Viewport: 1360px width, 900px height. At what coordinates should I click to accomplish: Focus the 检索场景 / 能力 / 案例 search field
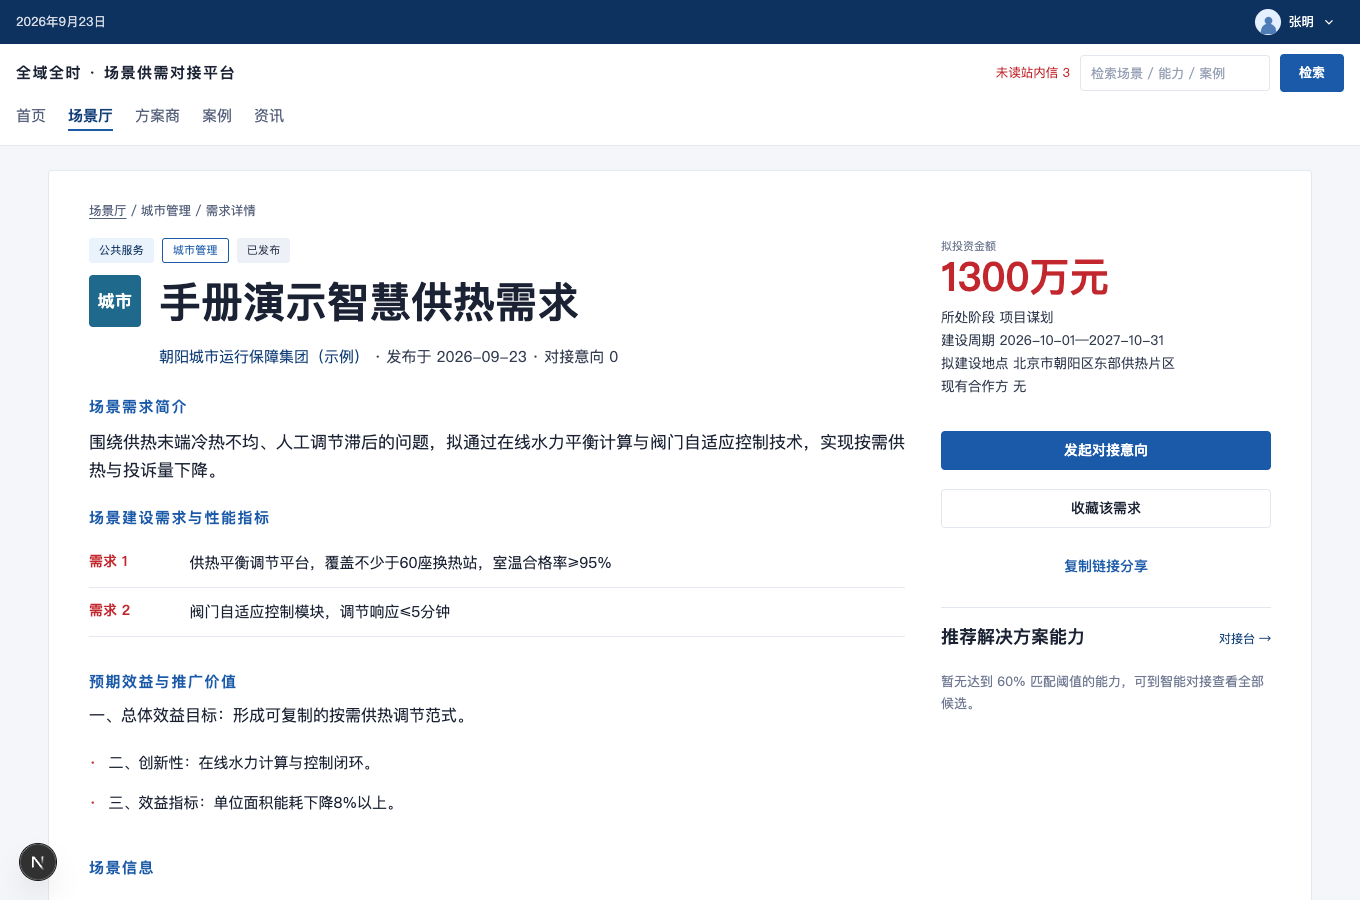1175,73
